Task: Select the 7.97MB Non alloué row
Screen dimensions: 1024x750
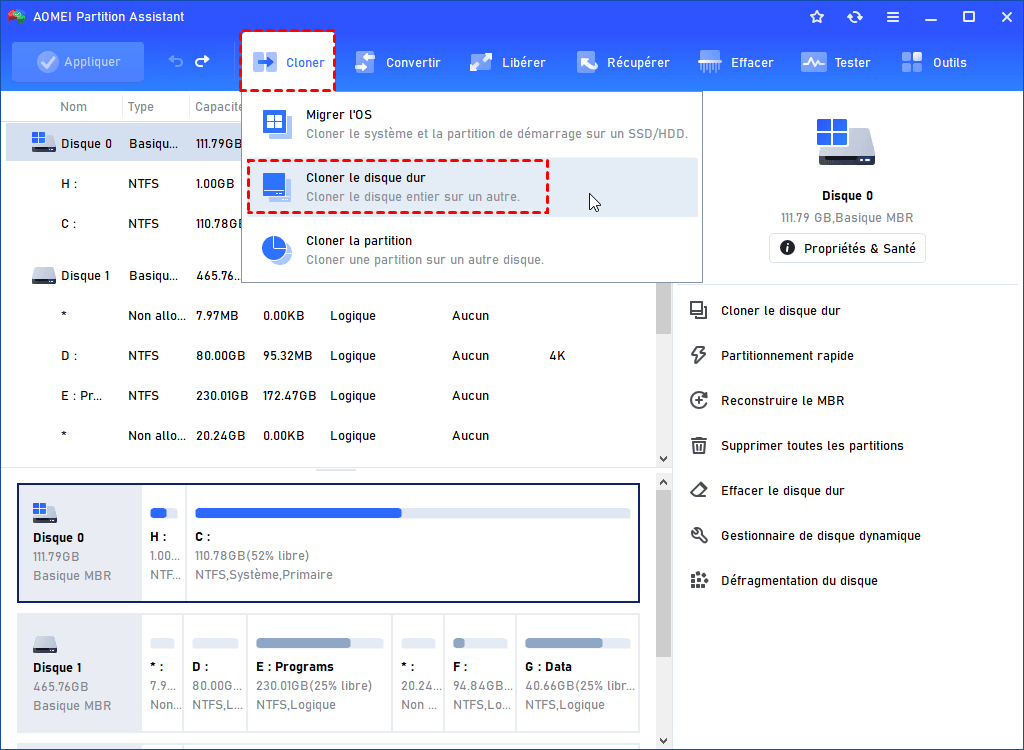Action: point(330,316)
